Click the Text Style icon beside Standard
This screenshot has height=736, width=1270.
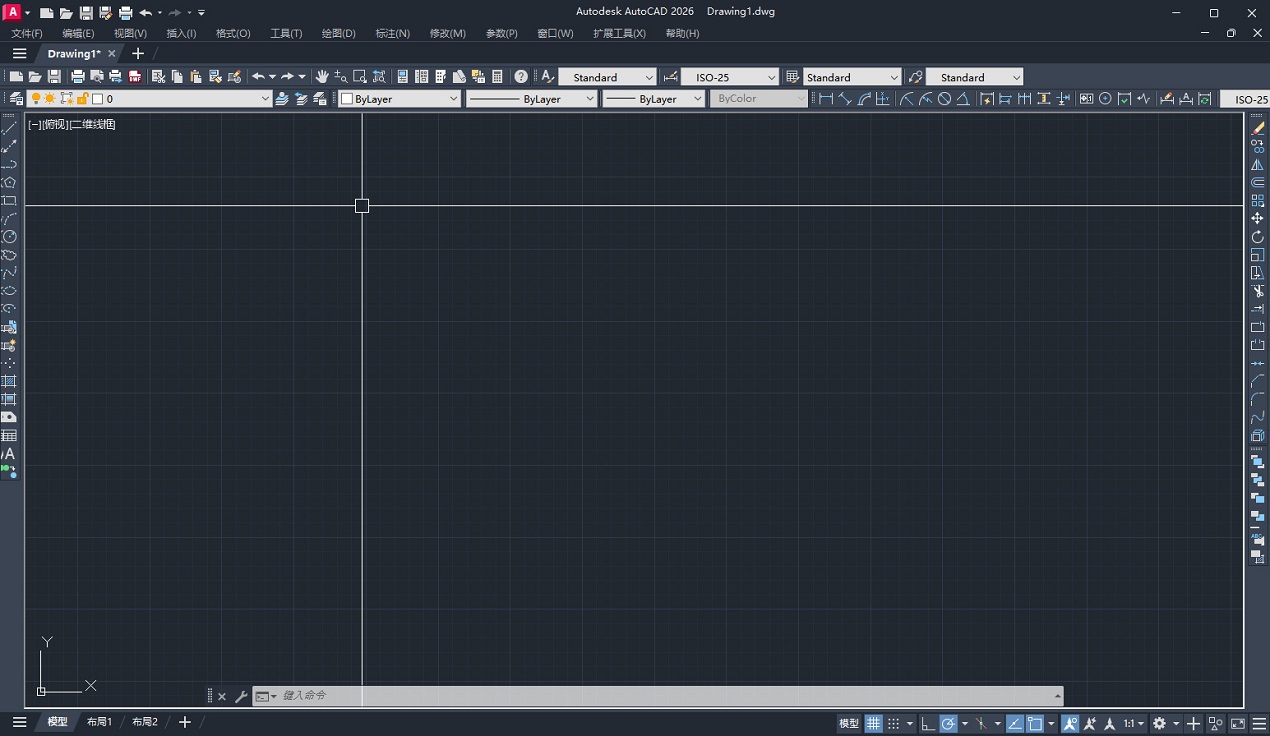coord(547,77)
